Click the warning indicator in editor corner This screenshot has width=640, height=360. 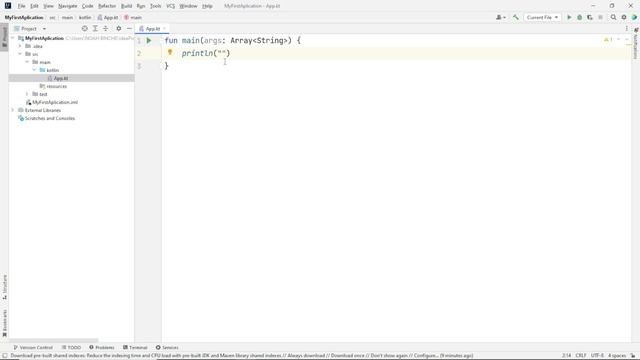pyautogui.click(x=608, y=40)
